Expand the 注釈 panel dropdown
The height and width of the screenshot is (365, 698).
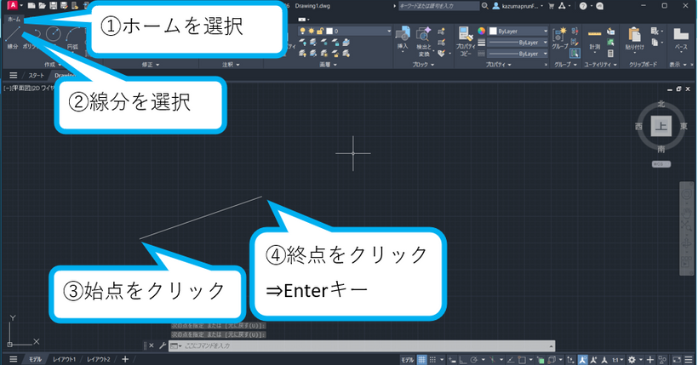tap(231, 65)
